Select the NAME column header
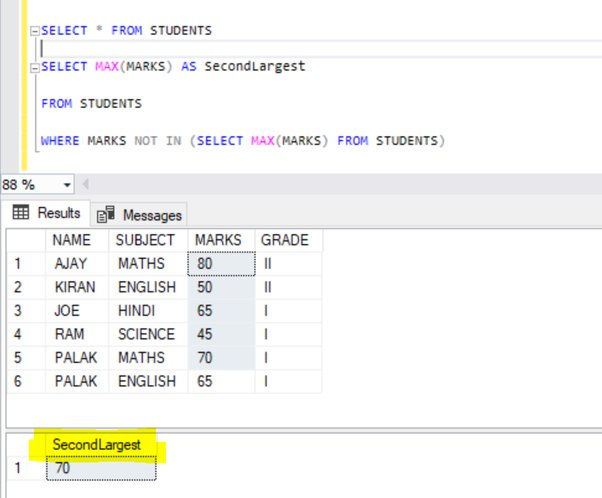The image size is (602, 498). tap(77, 240)
